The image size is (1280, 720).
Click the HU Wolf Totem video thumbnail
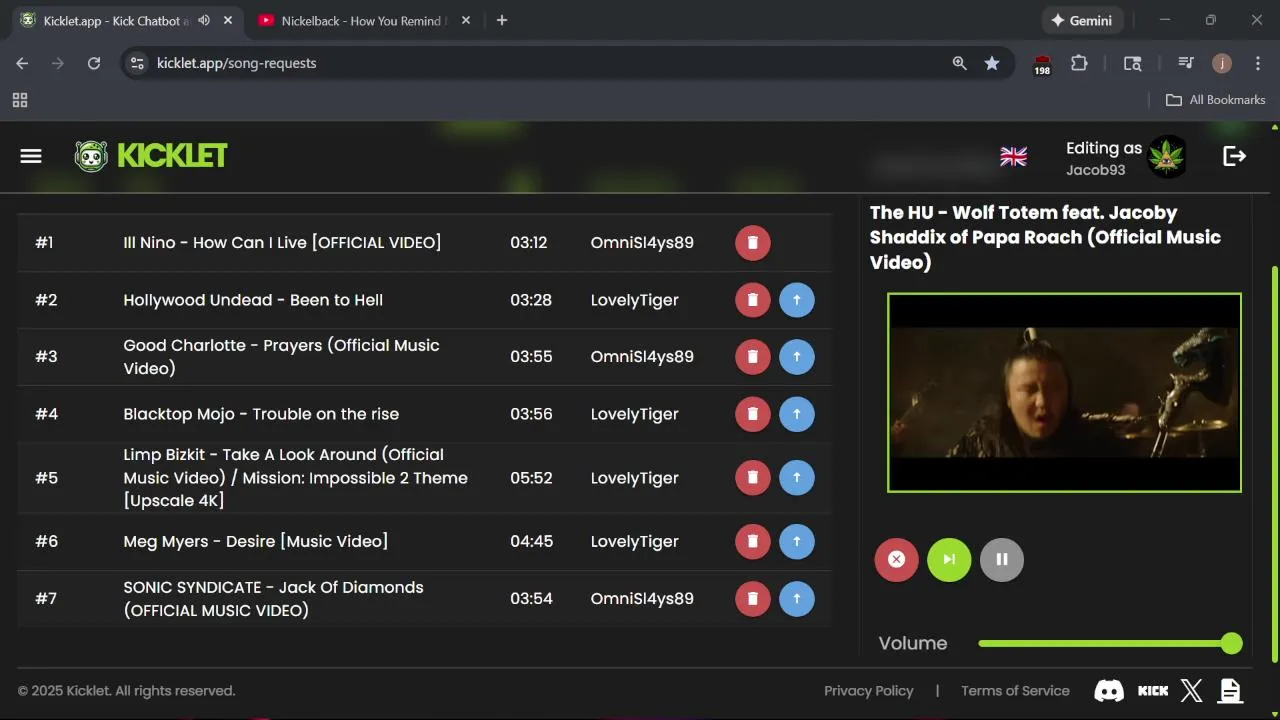[x=1064, y=393]
